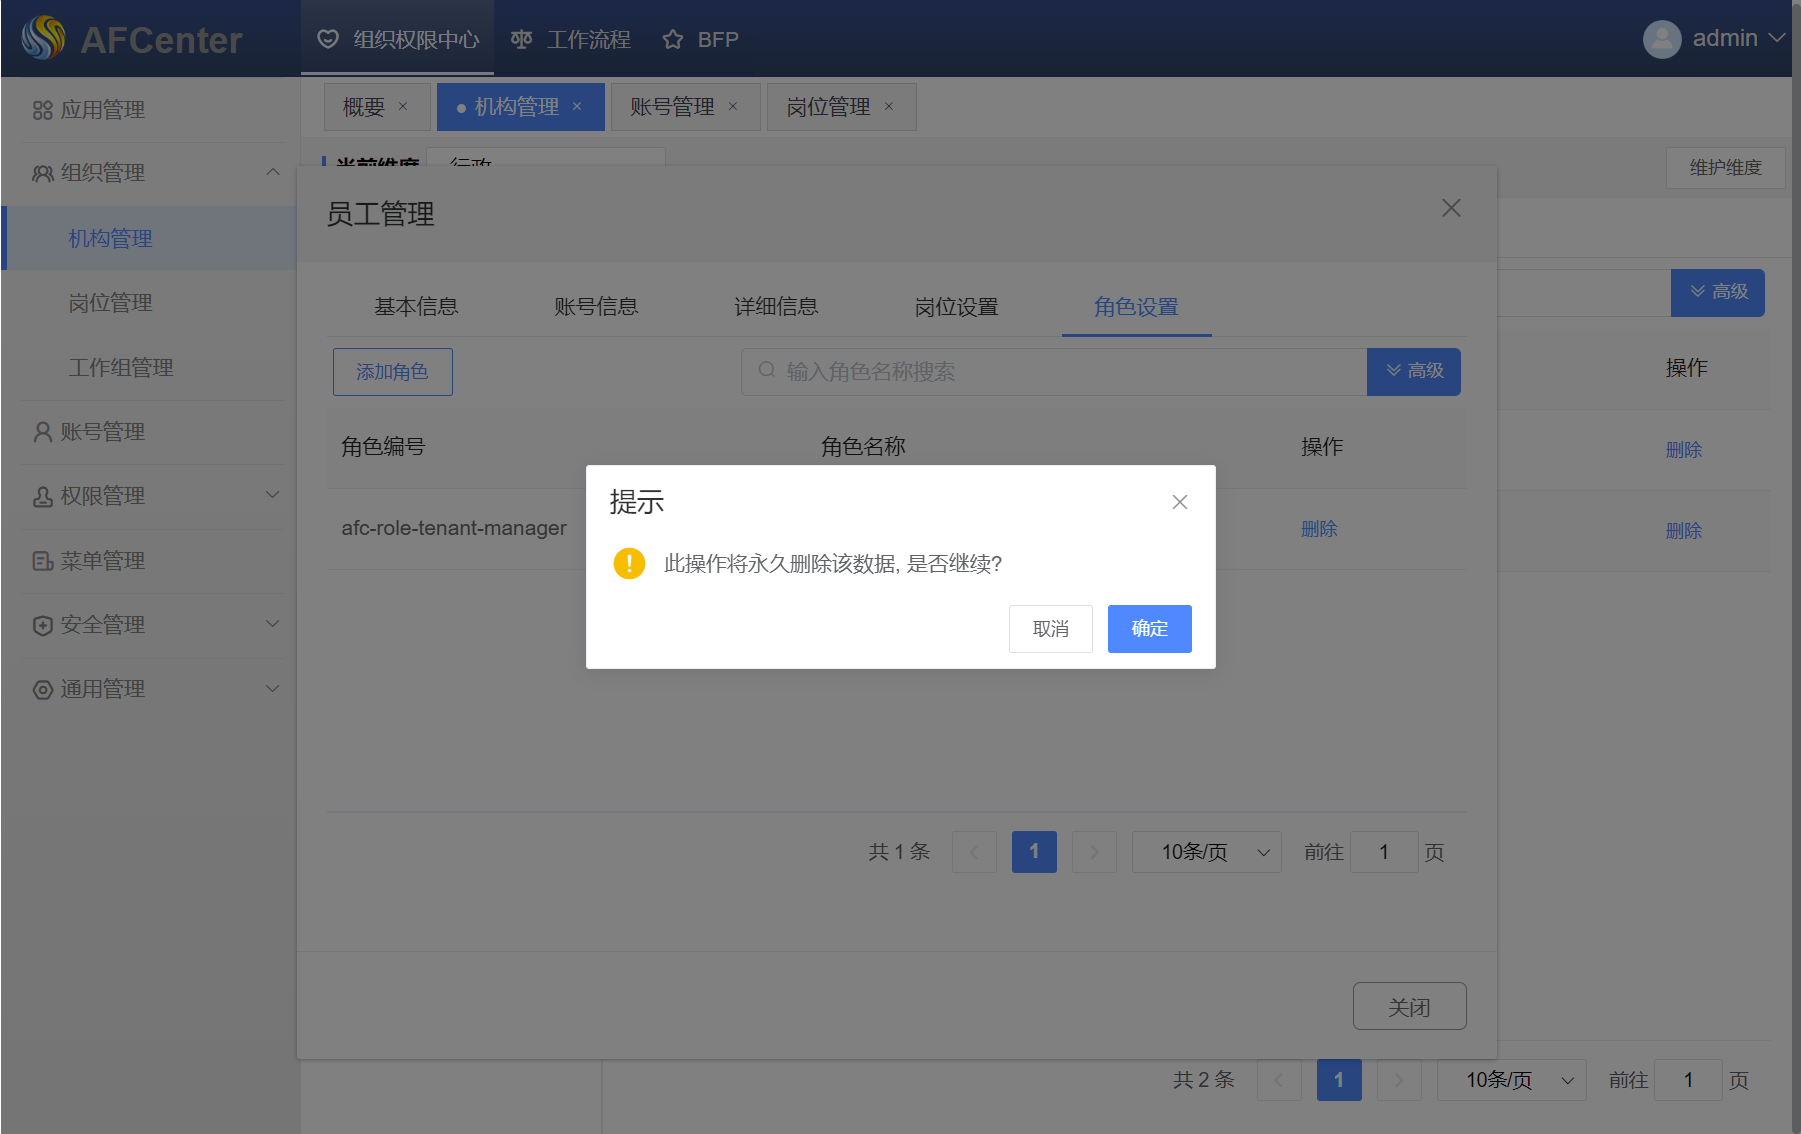1801x1134 pixels.
Task: Expand the 权限管理 sidebar menu
Action: 272,495
